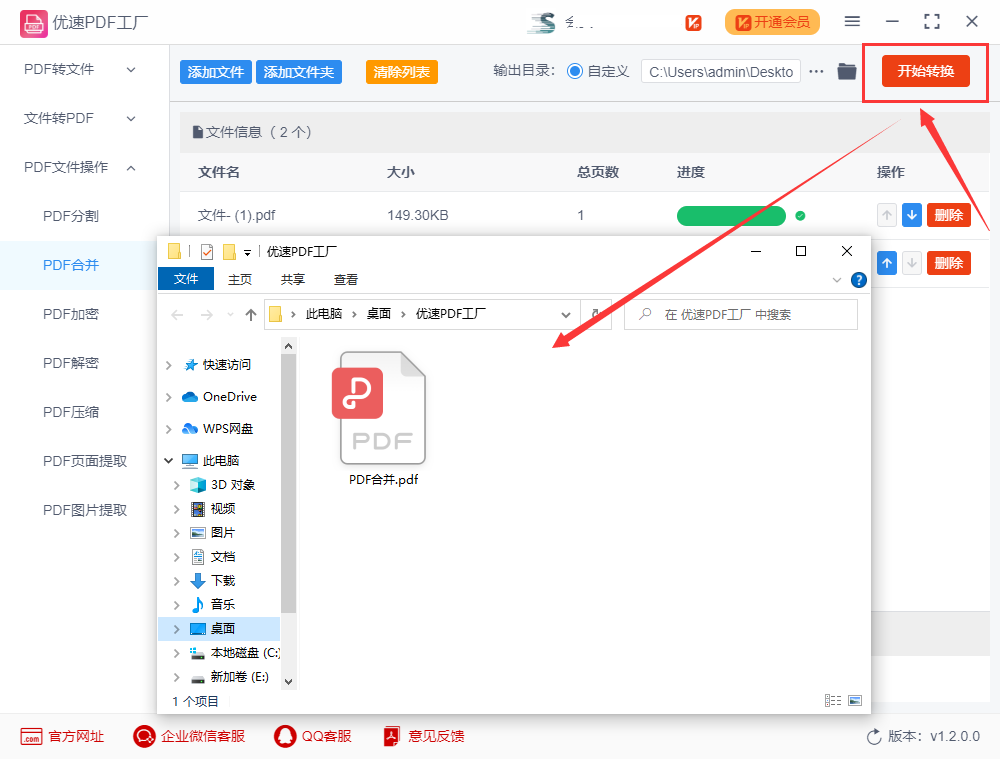Select PDF分割 in sidebar
This screenshot has height=760, width=1000.
coord(71,217)
